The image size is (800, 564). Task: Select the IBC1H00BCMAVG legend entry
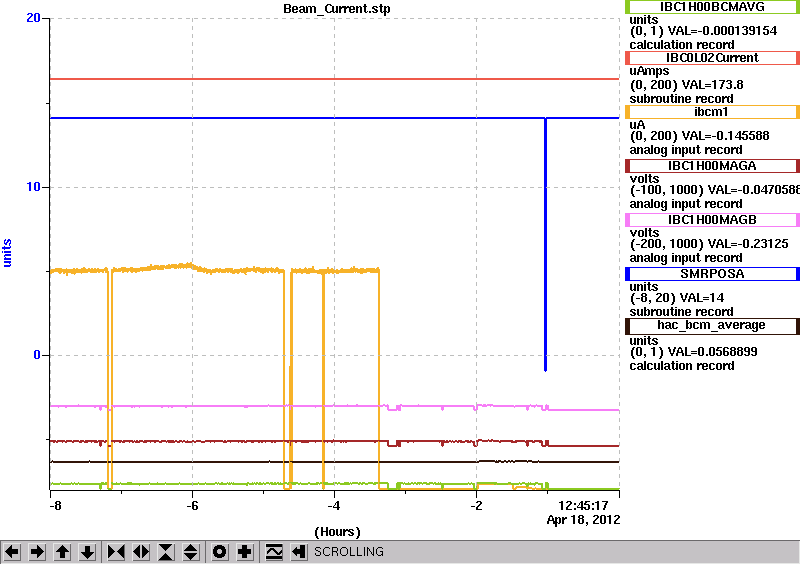712,7
